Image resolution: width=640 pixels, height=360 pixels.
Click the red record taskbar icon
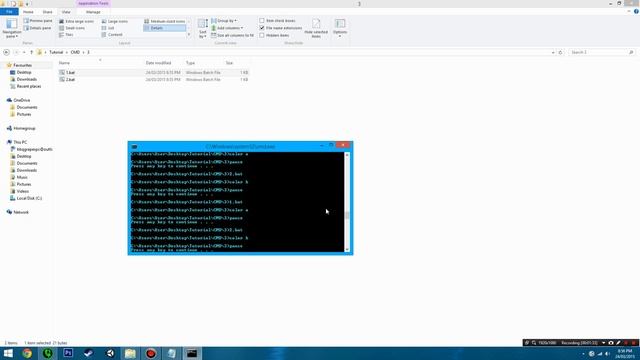coord(151,353)
